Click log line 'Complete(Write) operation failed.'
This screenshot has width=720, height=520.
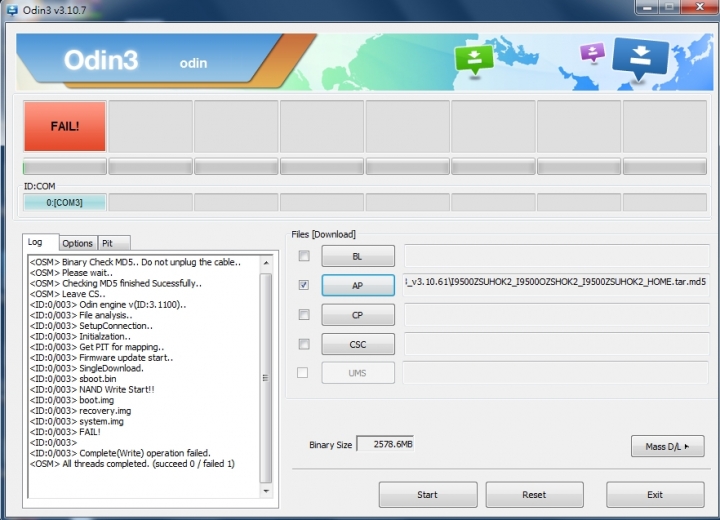click(x=120, y=453)
